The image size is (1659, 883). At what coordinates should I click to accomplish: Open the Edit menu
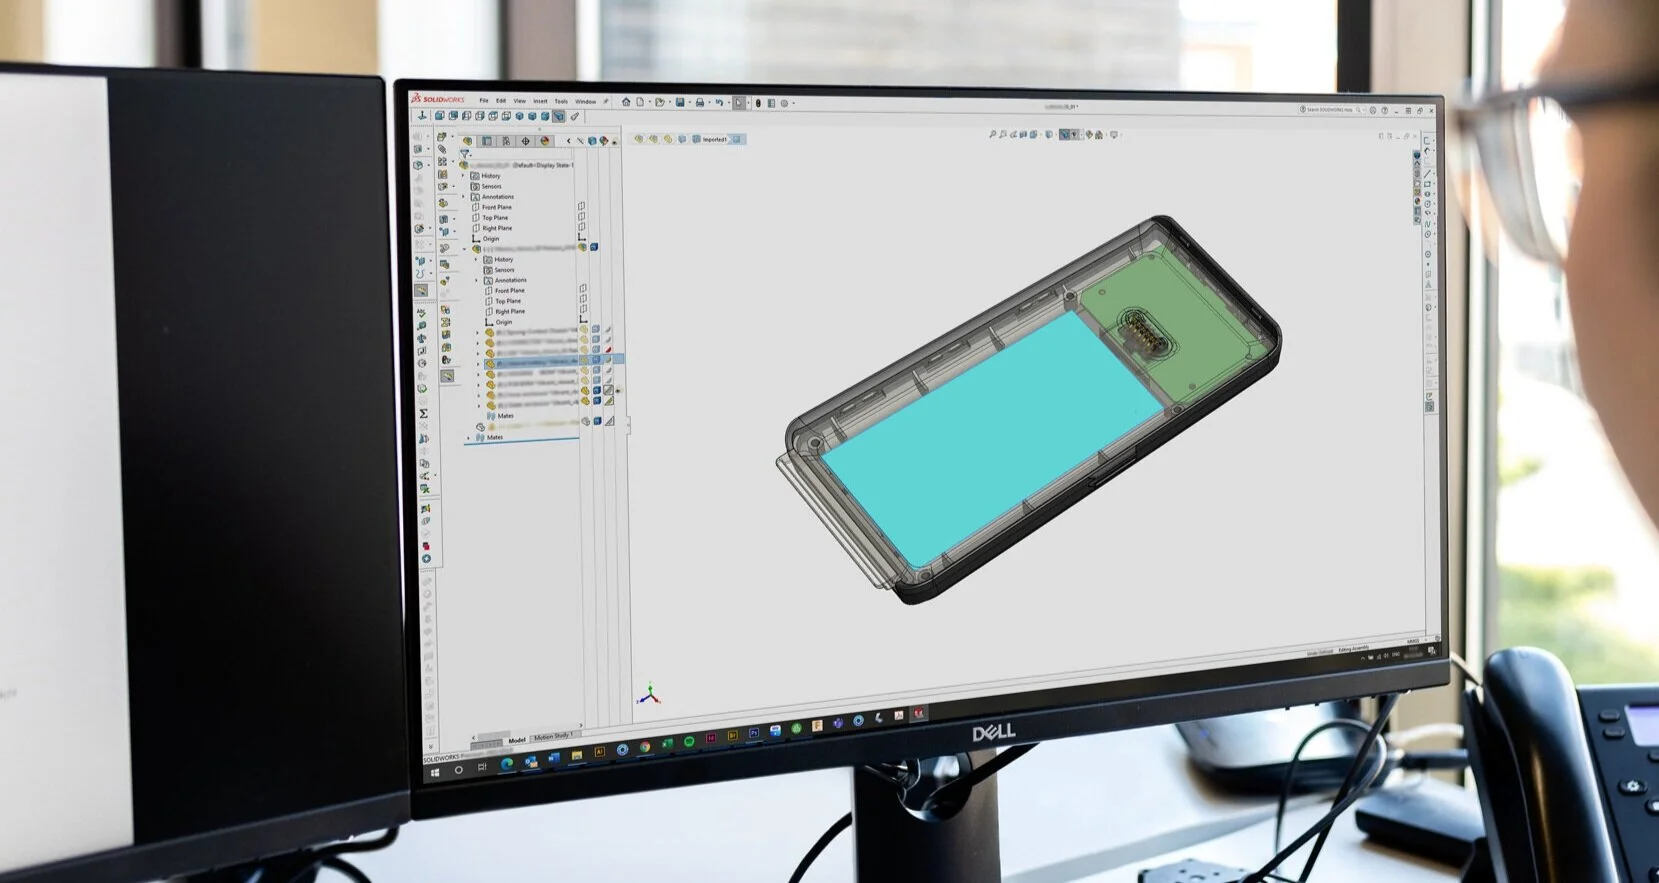tap(501, 101)
